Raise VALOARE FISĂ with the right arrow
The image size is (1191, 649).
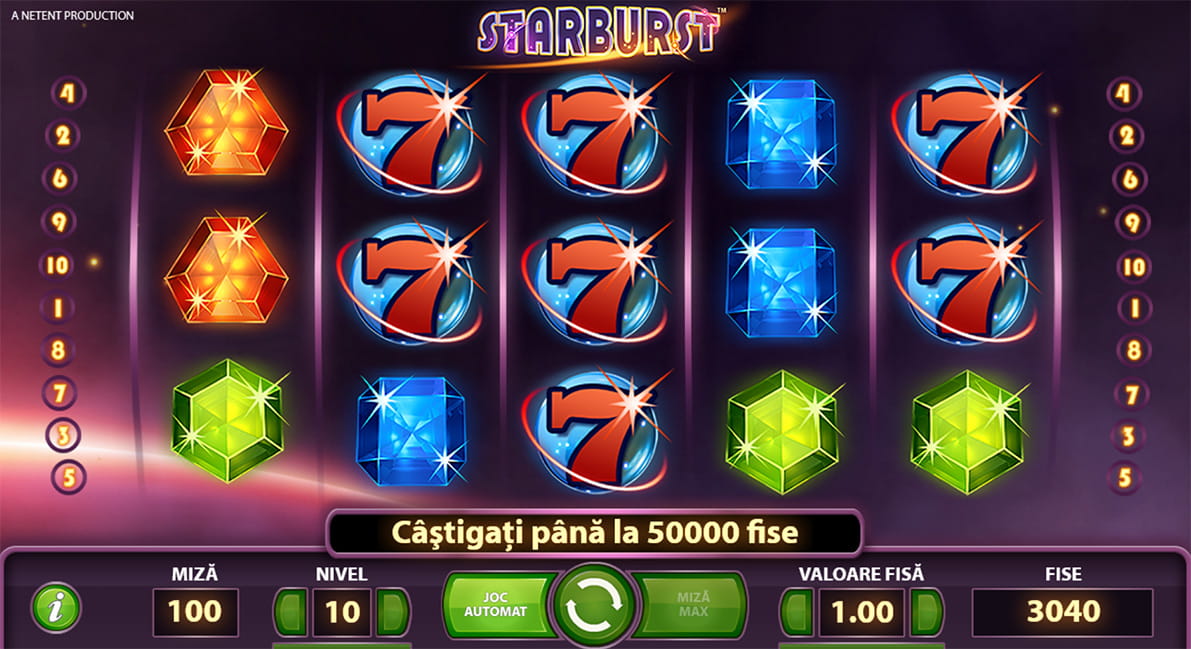pos(926,612)
